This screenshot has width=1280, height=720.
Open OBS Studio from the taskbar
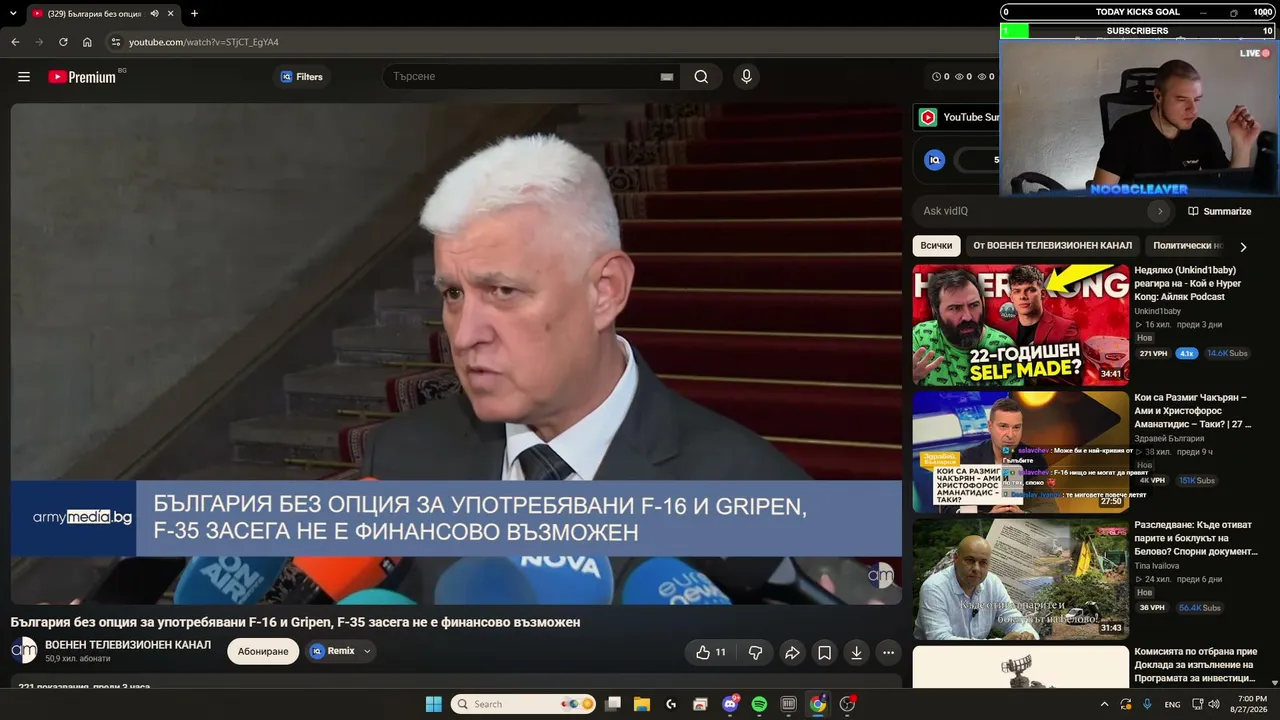point(848,704)
